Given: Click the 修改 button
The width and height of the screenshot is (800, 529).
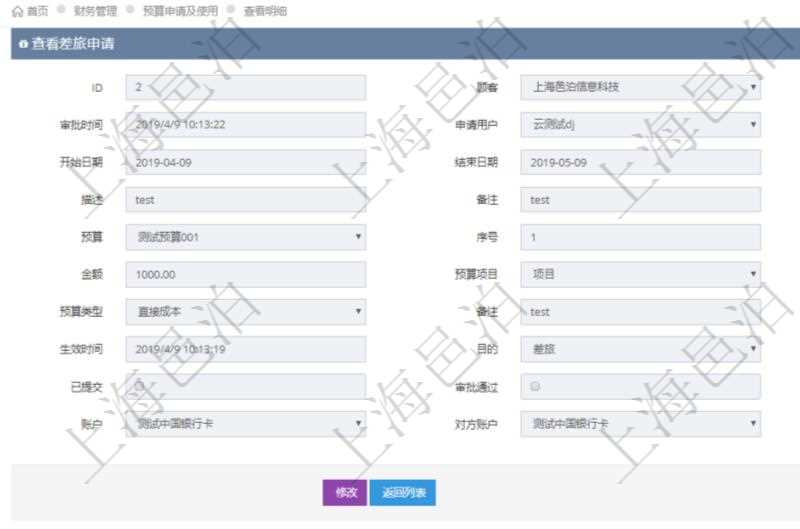Looking at the screenshot, I should click(x=345, y=492).
